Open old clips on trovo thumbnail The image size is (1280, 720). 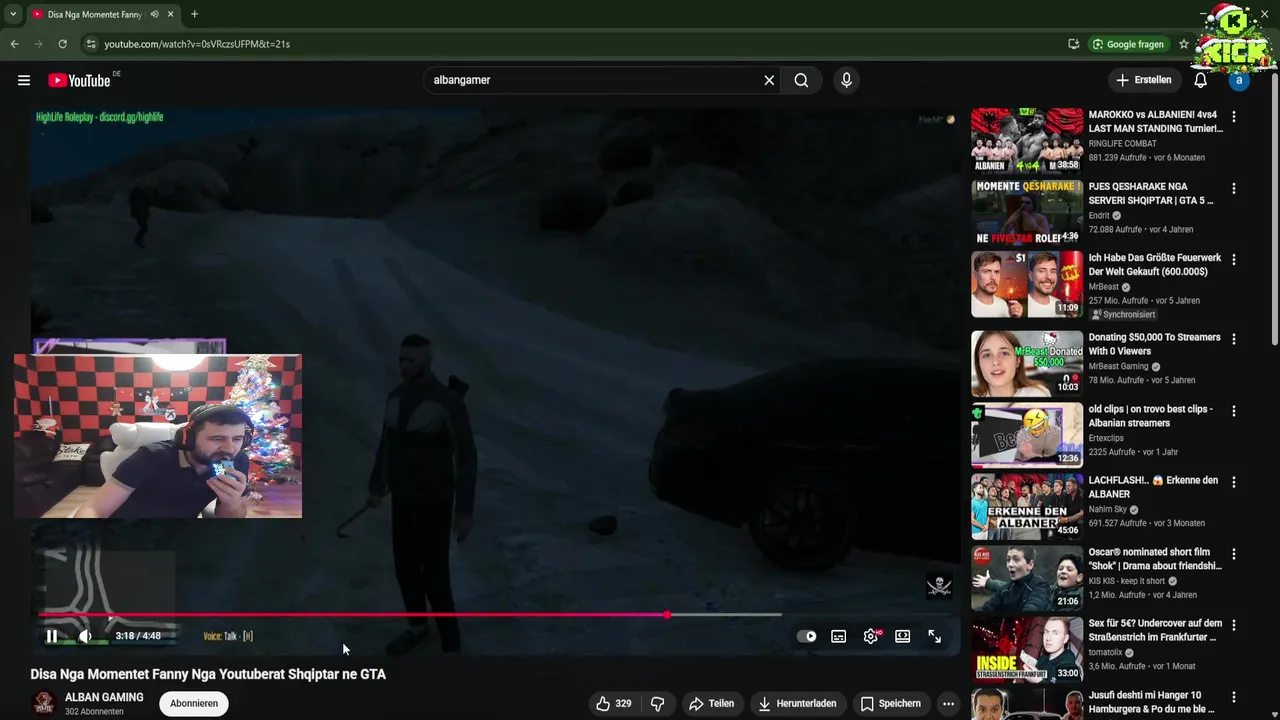click(x=1027, y=434)
